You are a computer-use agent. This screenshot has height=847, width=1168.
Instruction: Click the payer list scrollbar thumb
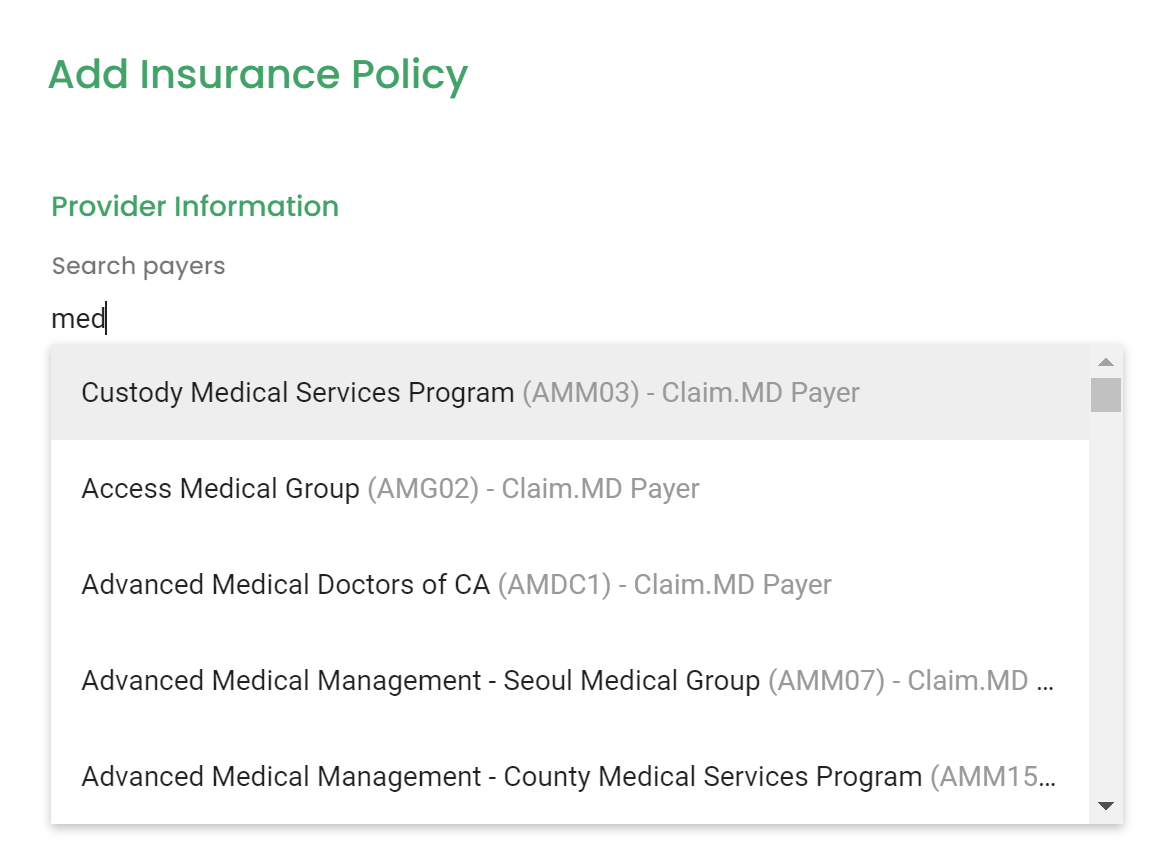tap(1105, 395)
